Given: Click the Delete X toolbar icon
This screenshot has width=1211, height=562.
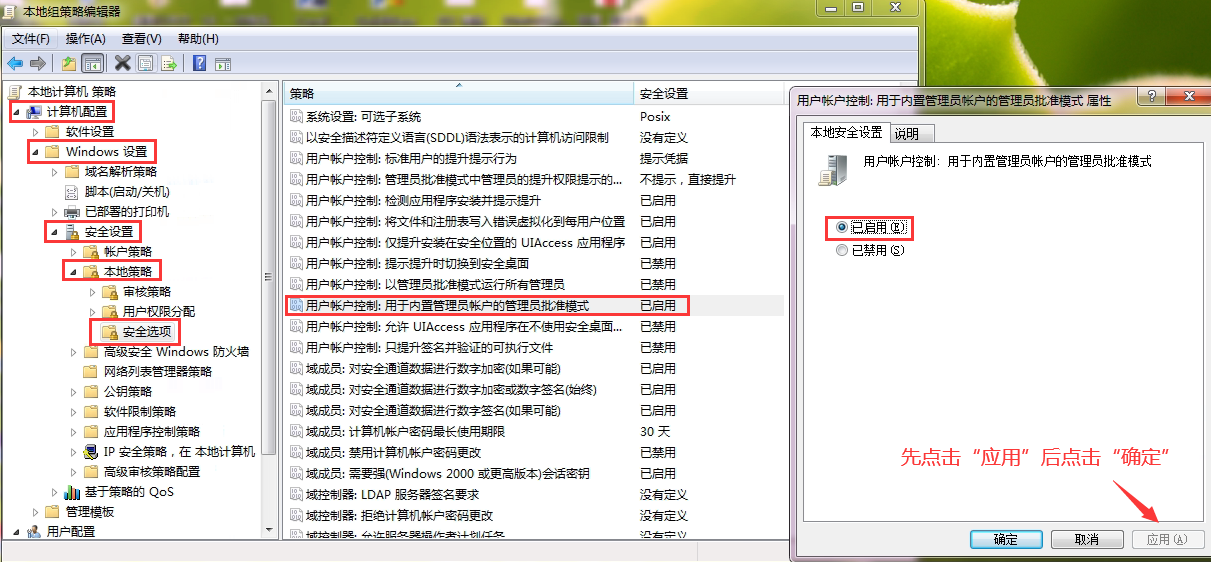Looking at the screenshot, I should (122, 64).
